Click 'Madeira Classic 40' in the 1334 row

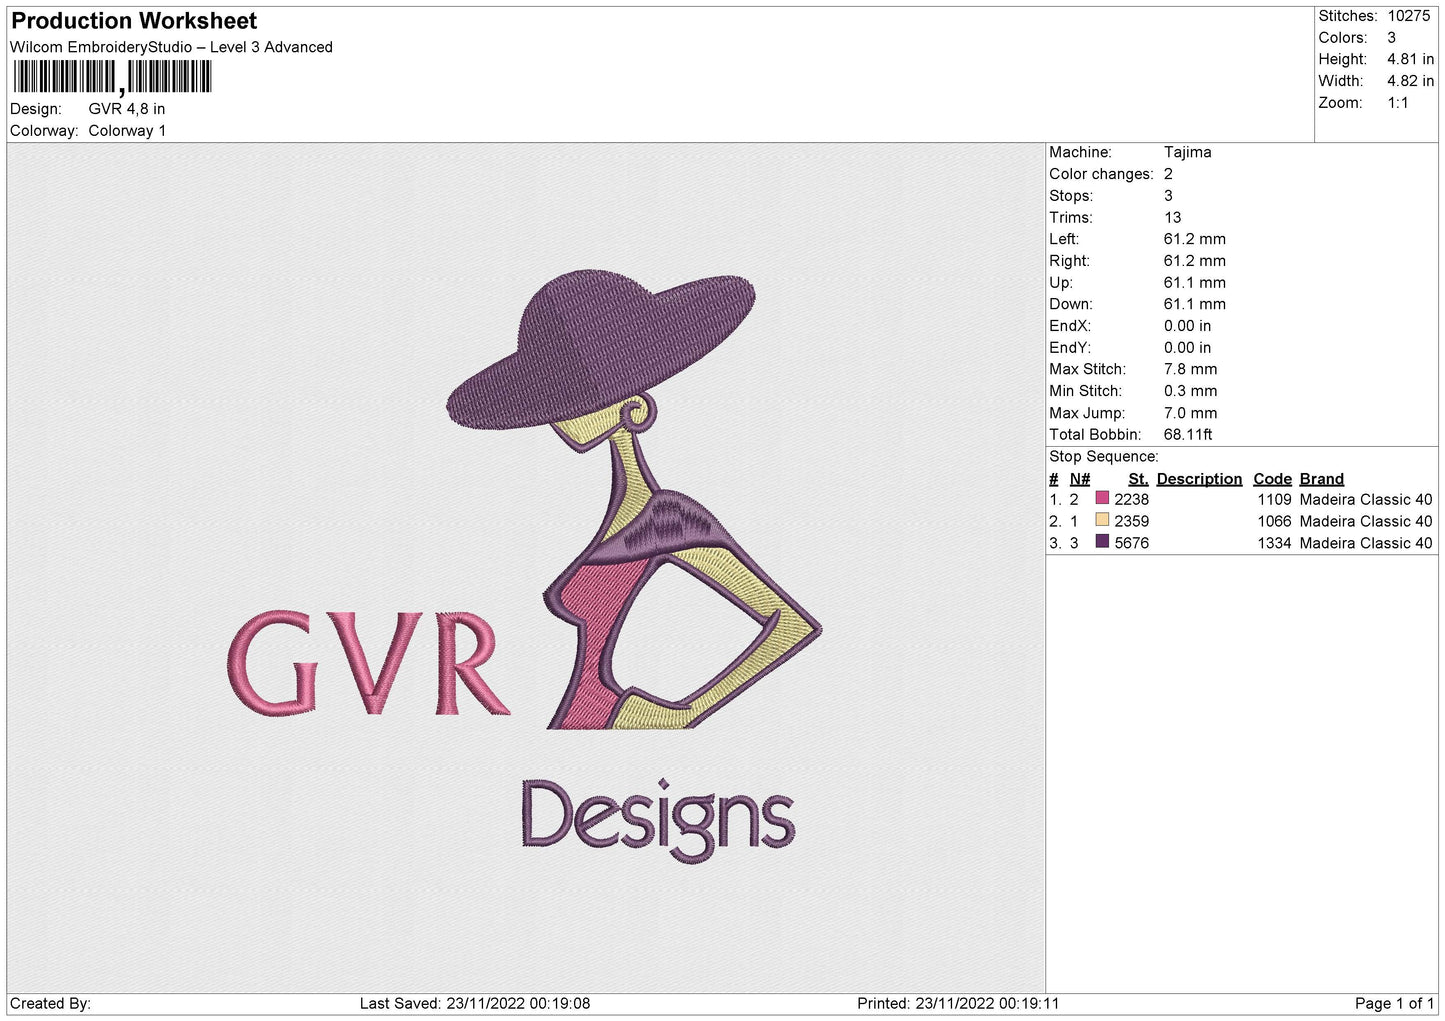1366,543
